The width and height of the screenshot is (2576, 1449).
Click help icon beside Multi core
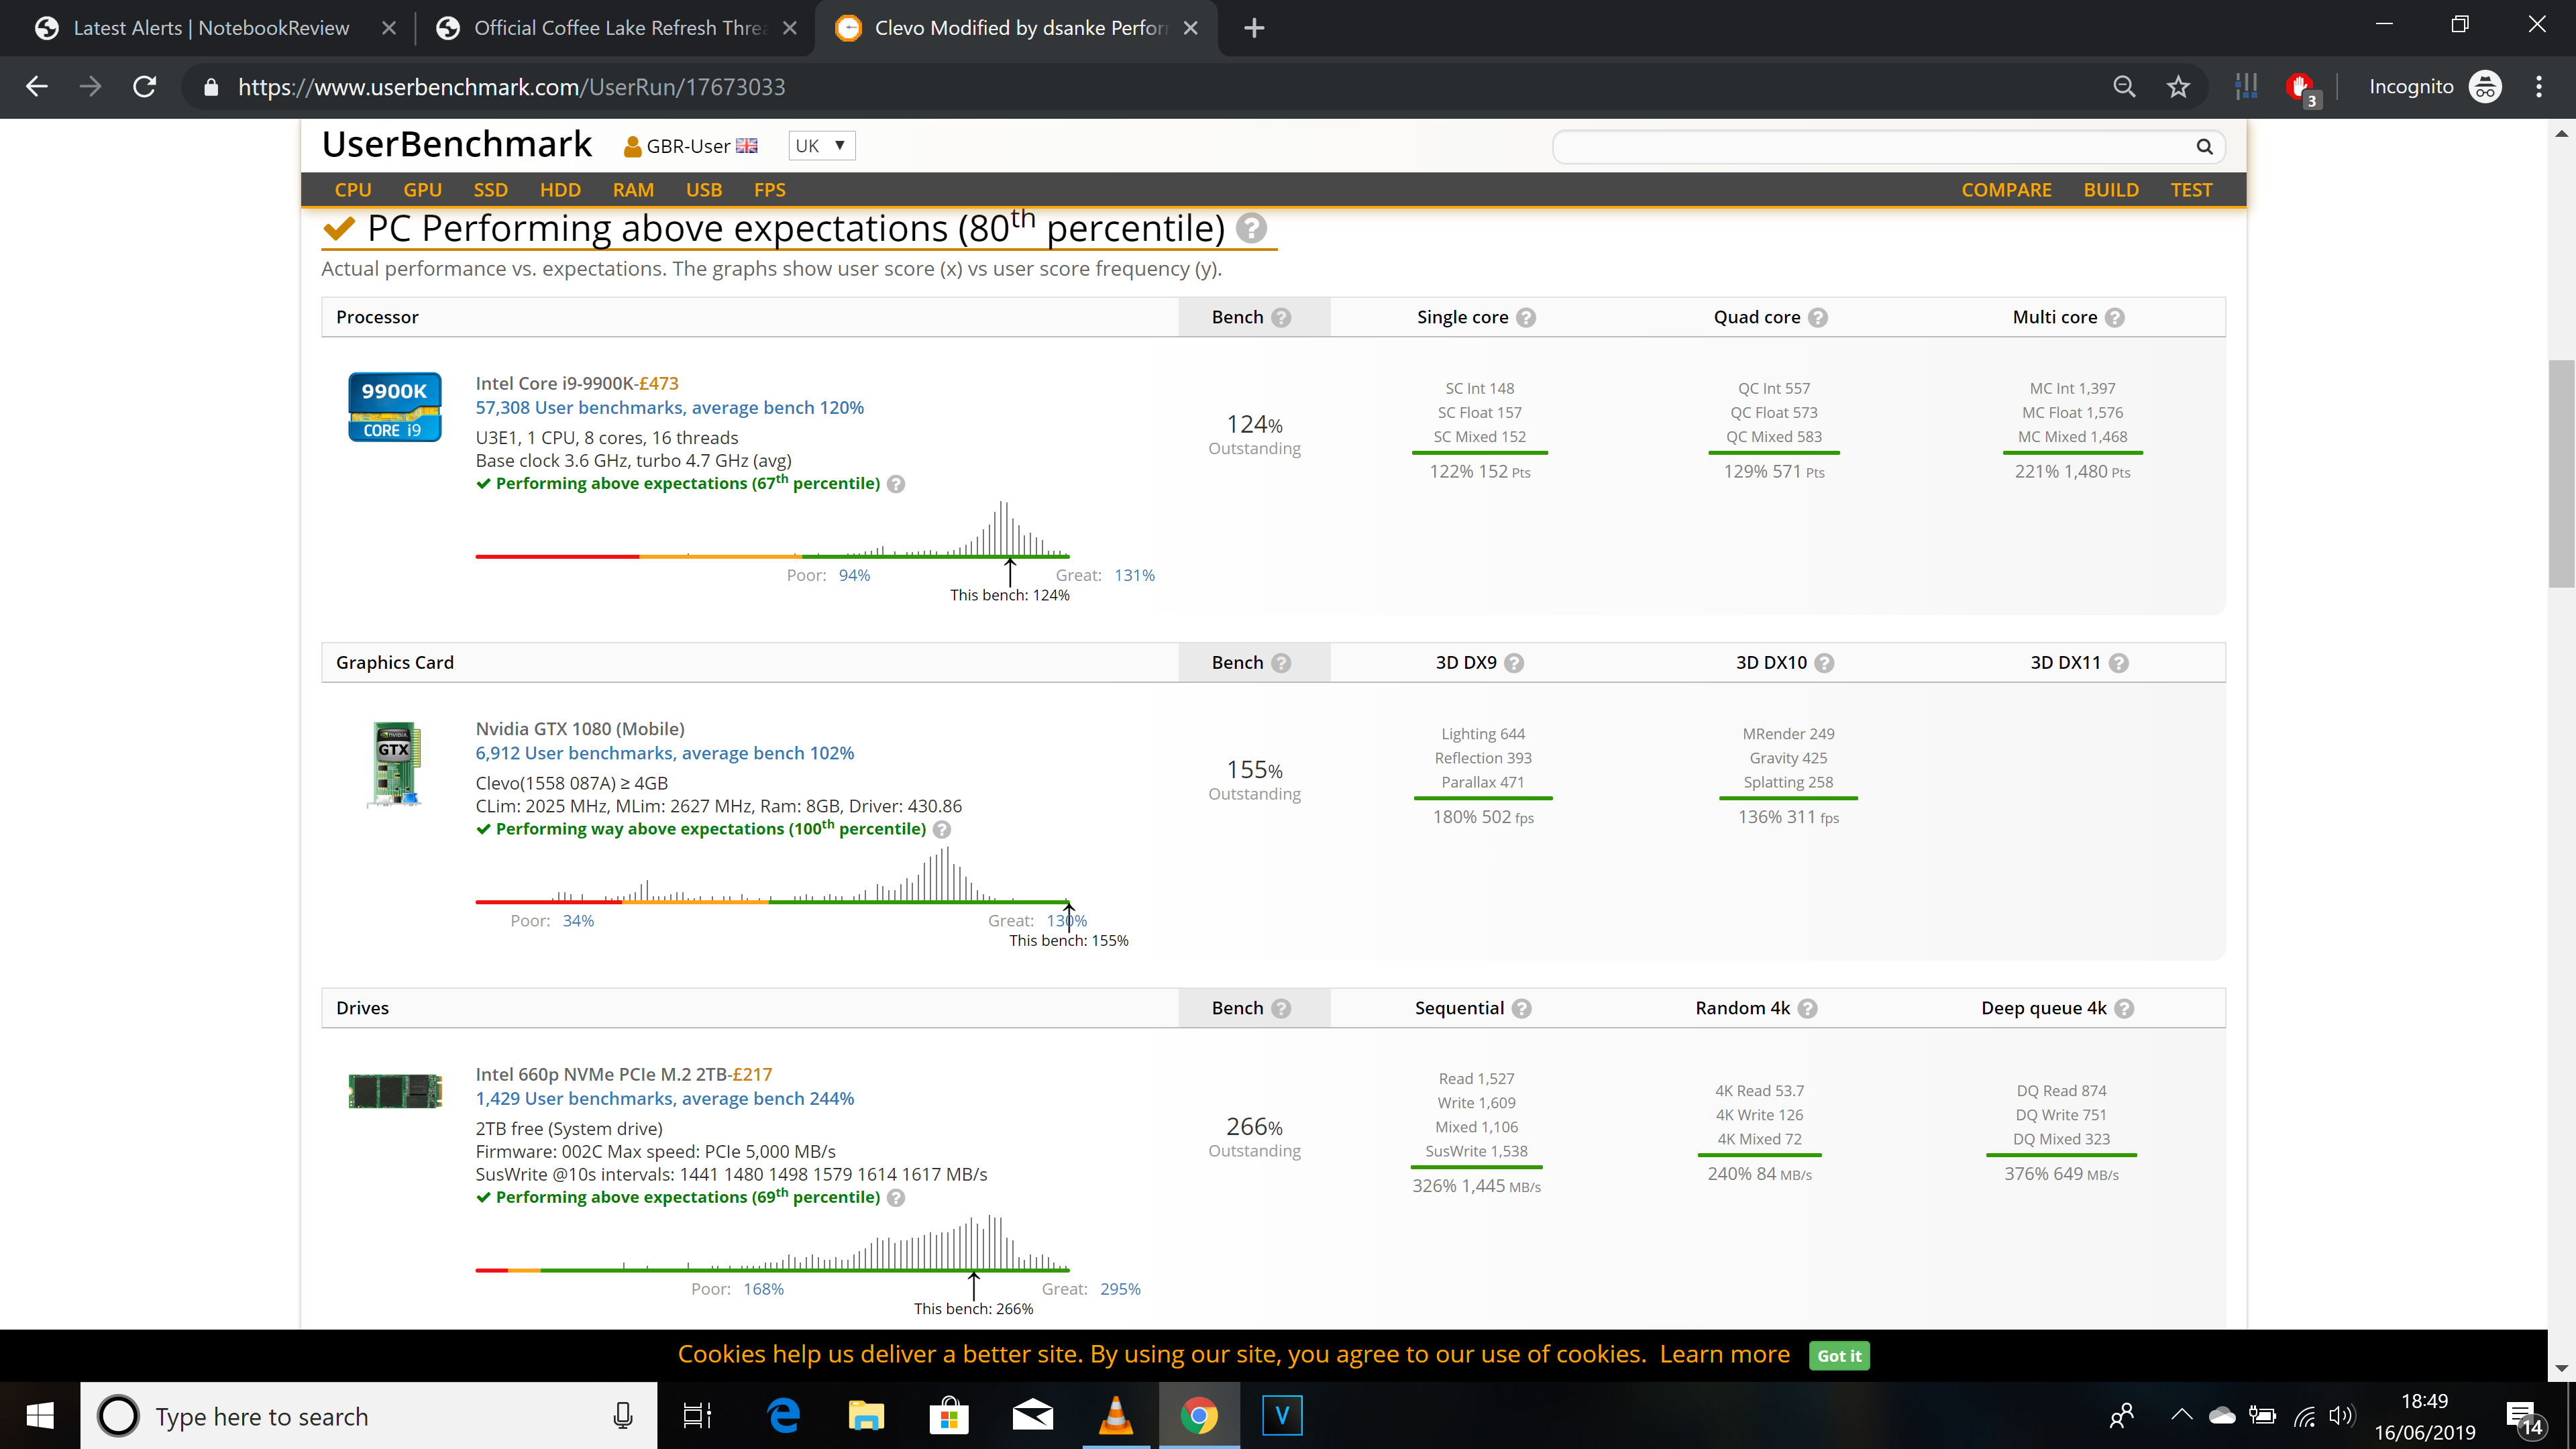pyautogui.click(x=2114, y=318)
